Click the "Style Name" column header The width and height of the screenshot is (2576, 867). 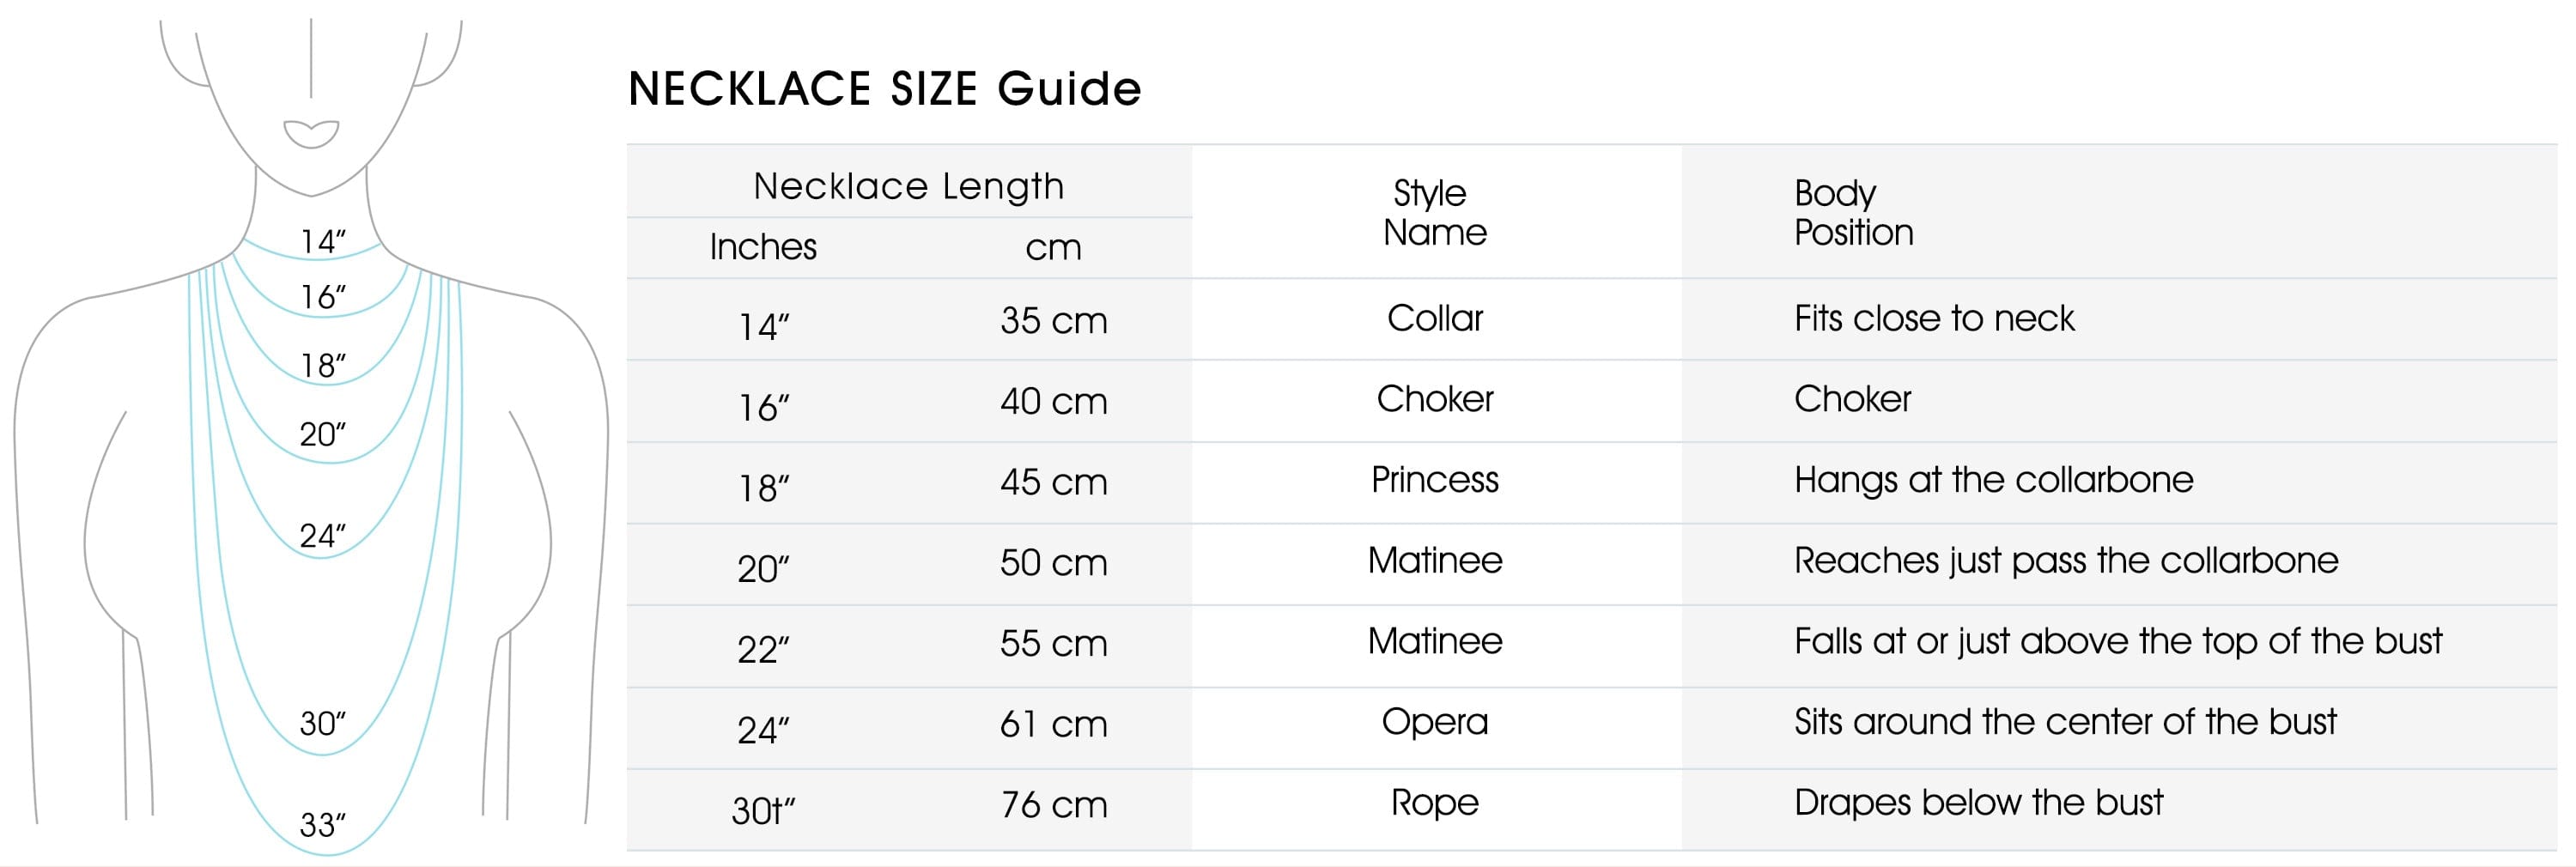1434,212
